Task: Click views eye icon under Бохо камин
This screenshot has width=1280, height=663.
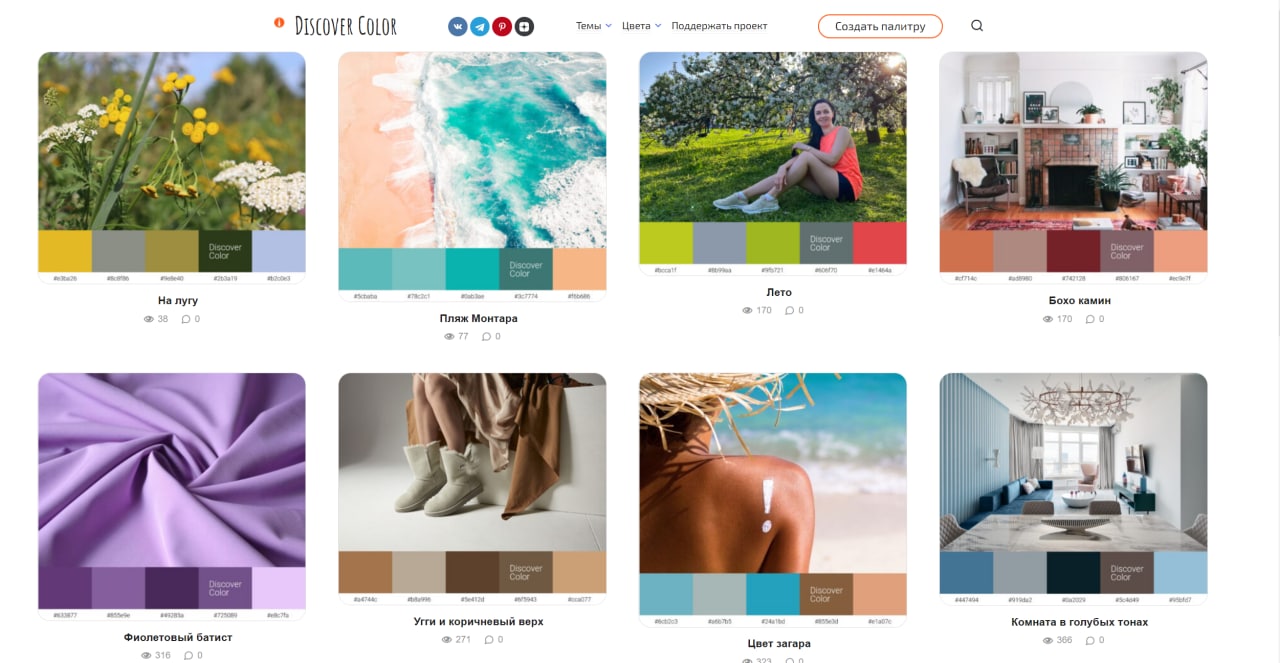Action: pos(1048,319)
